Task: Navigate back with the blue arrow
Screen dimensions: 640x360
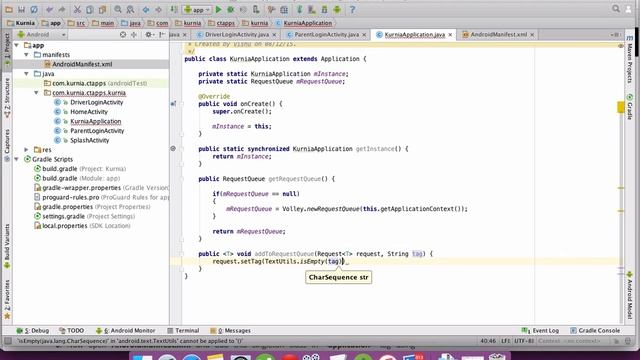Action: coord(146,9)
